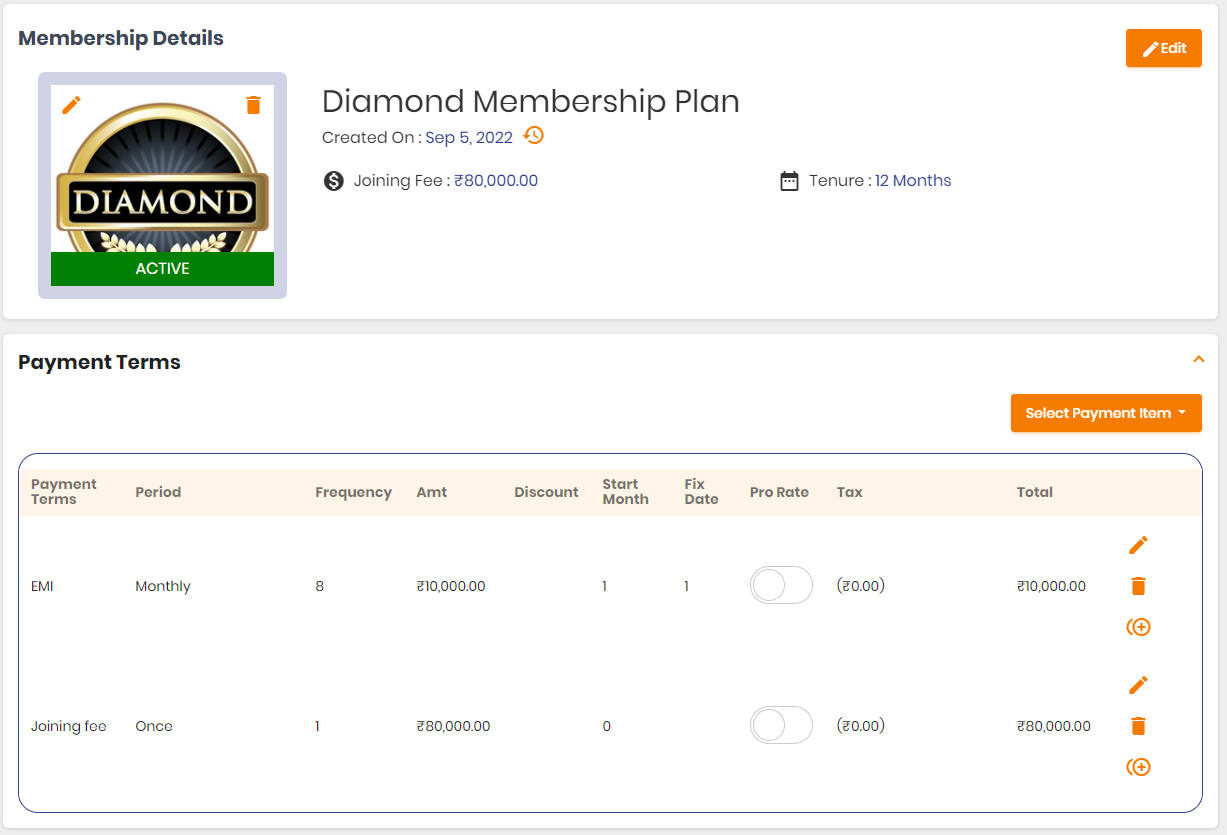This screenshot has width=1227, height=835.
Task: Collapse the Payment Terms section
Action: point(1199,359)
